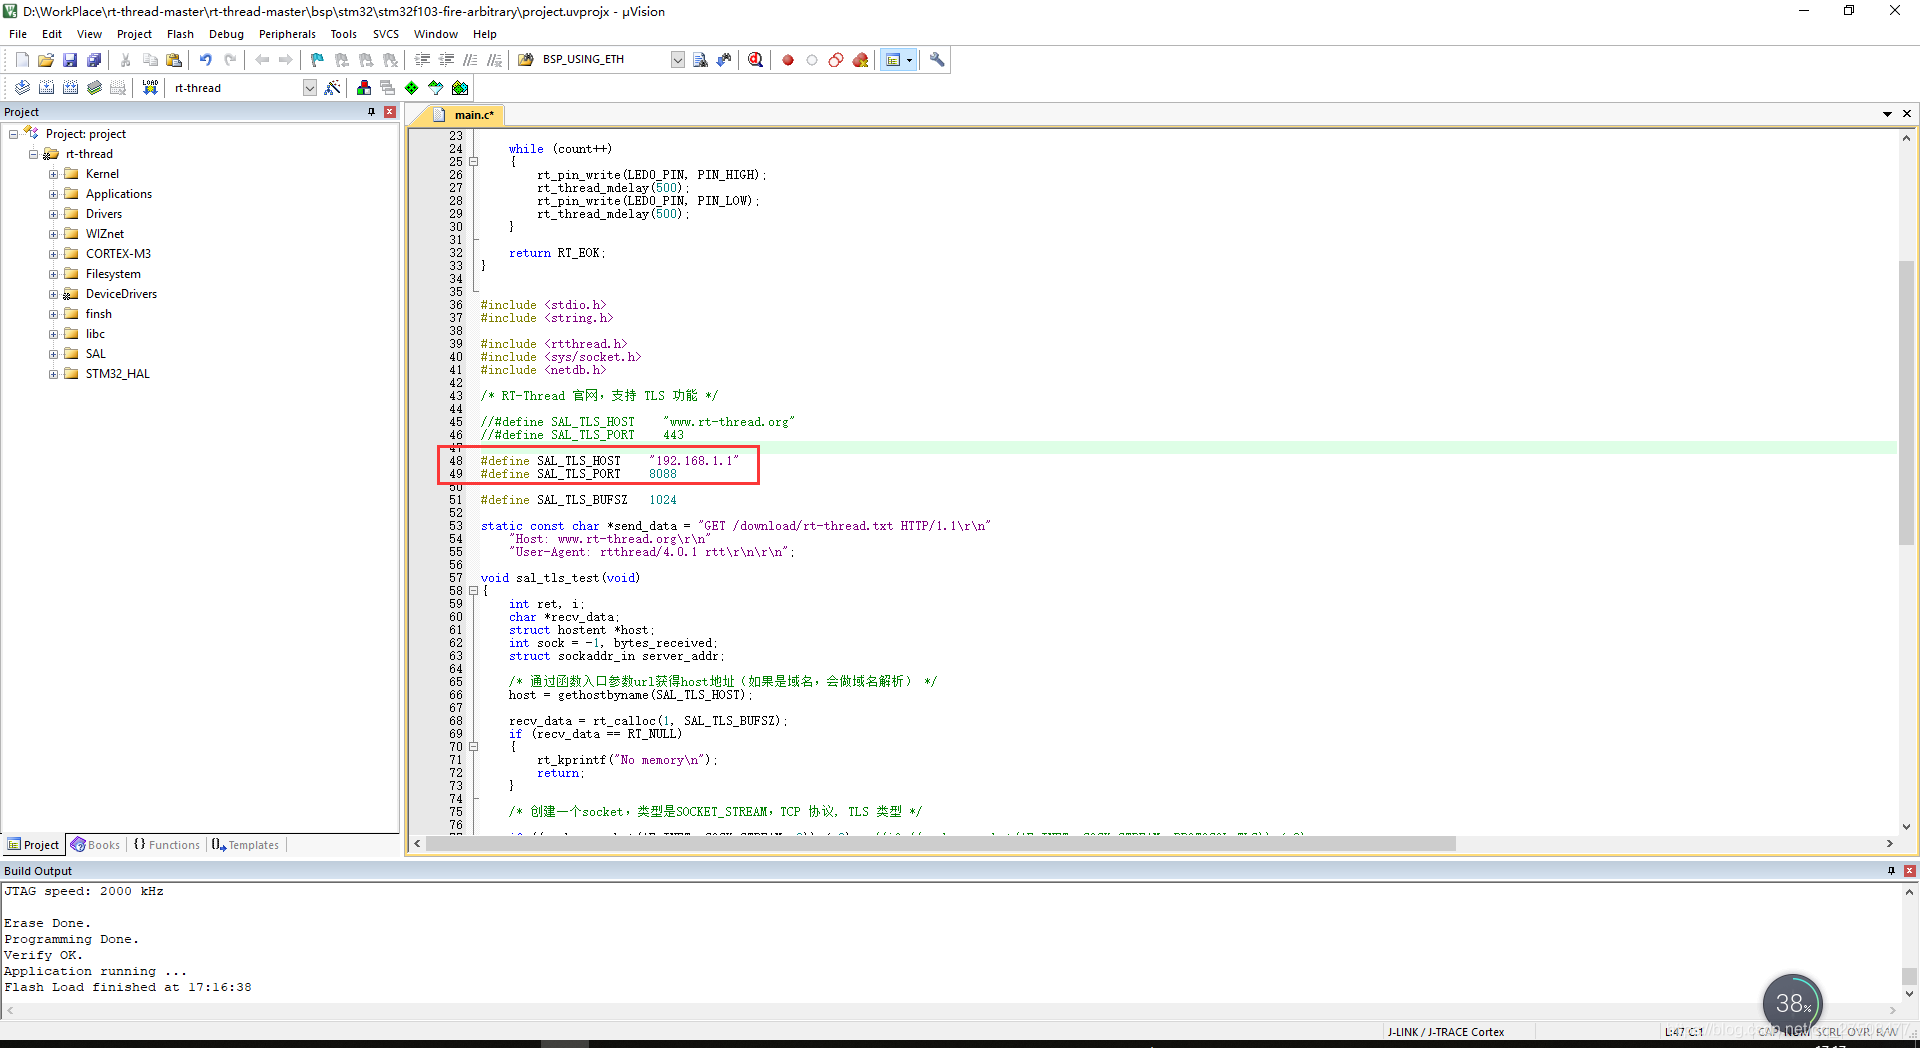Switch to the Books tab
This screenshot has height=1048, width=1920.
point(95,844)
